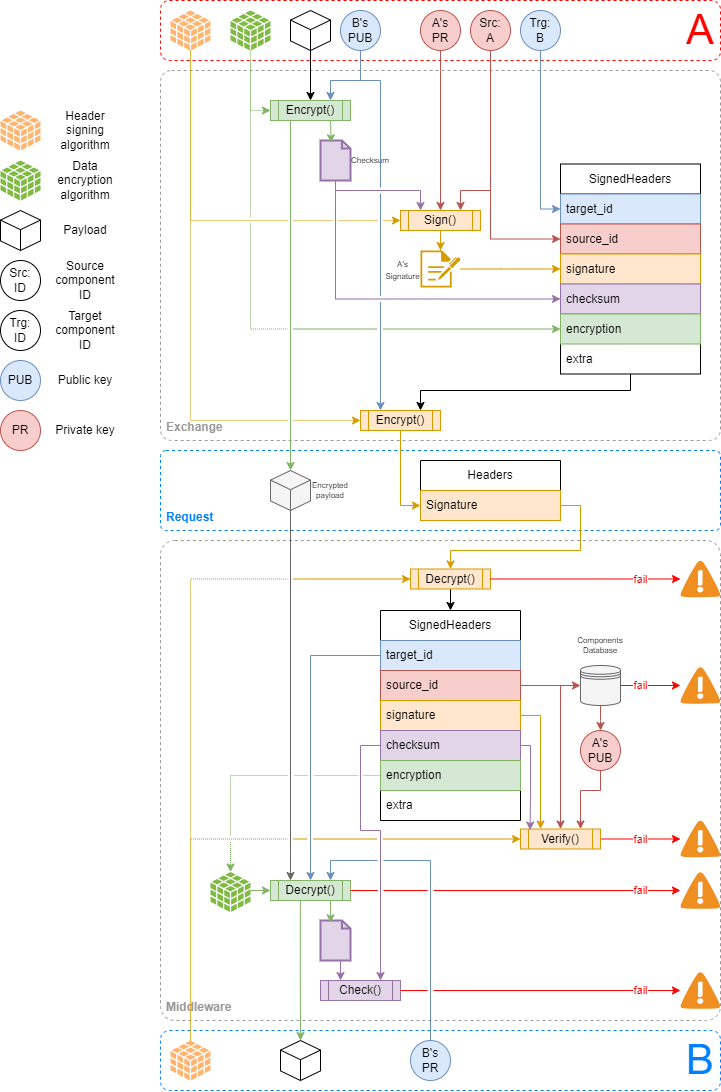Select the Signature row under Headers

click(490, 506)
